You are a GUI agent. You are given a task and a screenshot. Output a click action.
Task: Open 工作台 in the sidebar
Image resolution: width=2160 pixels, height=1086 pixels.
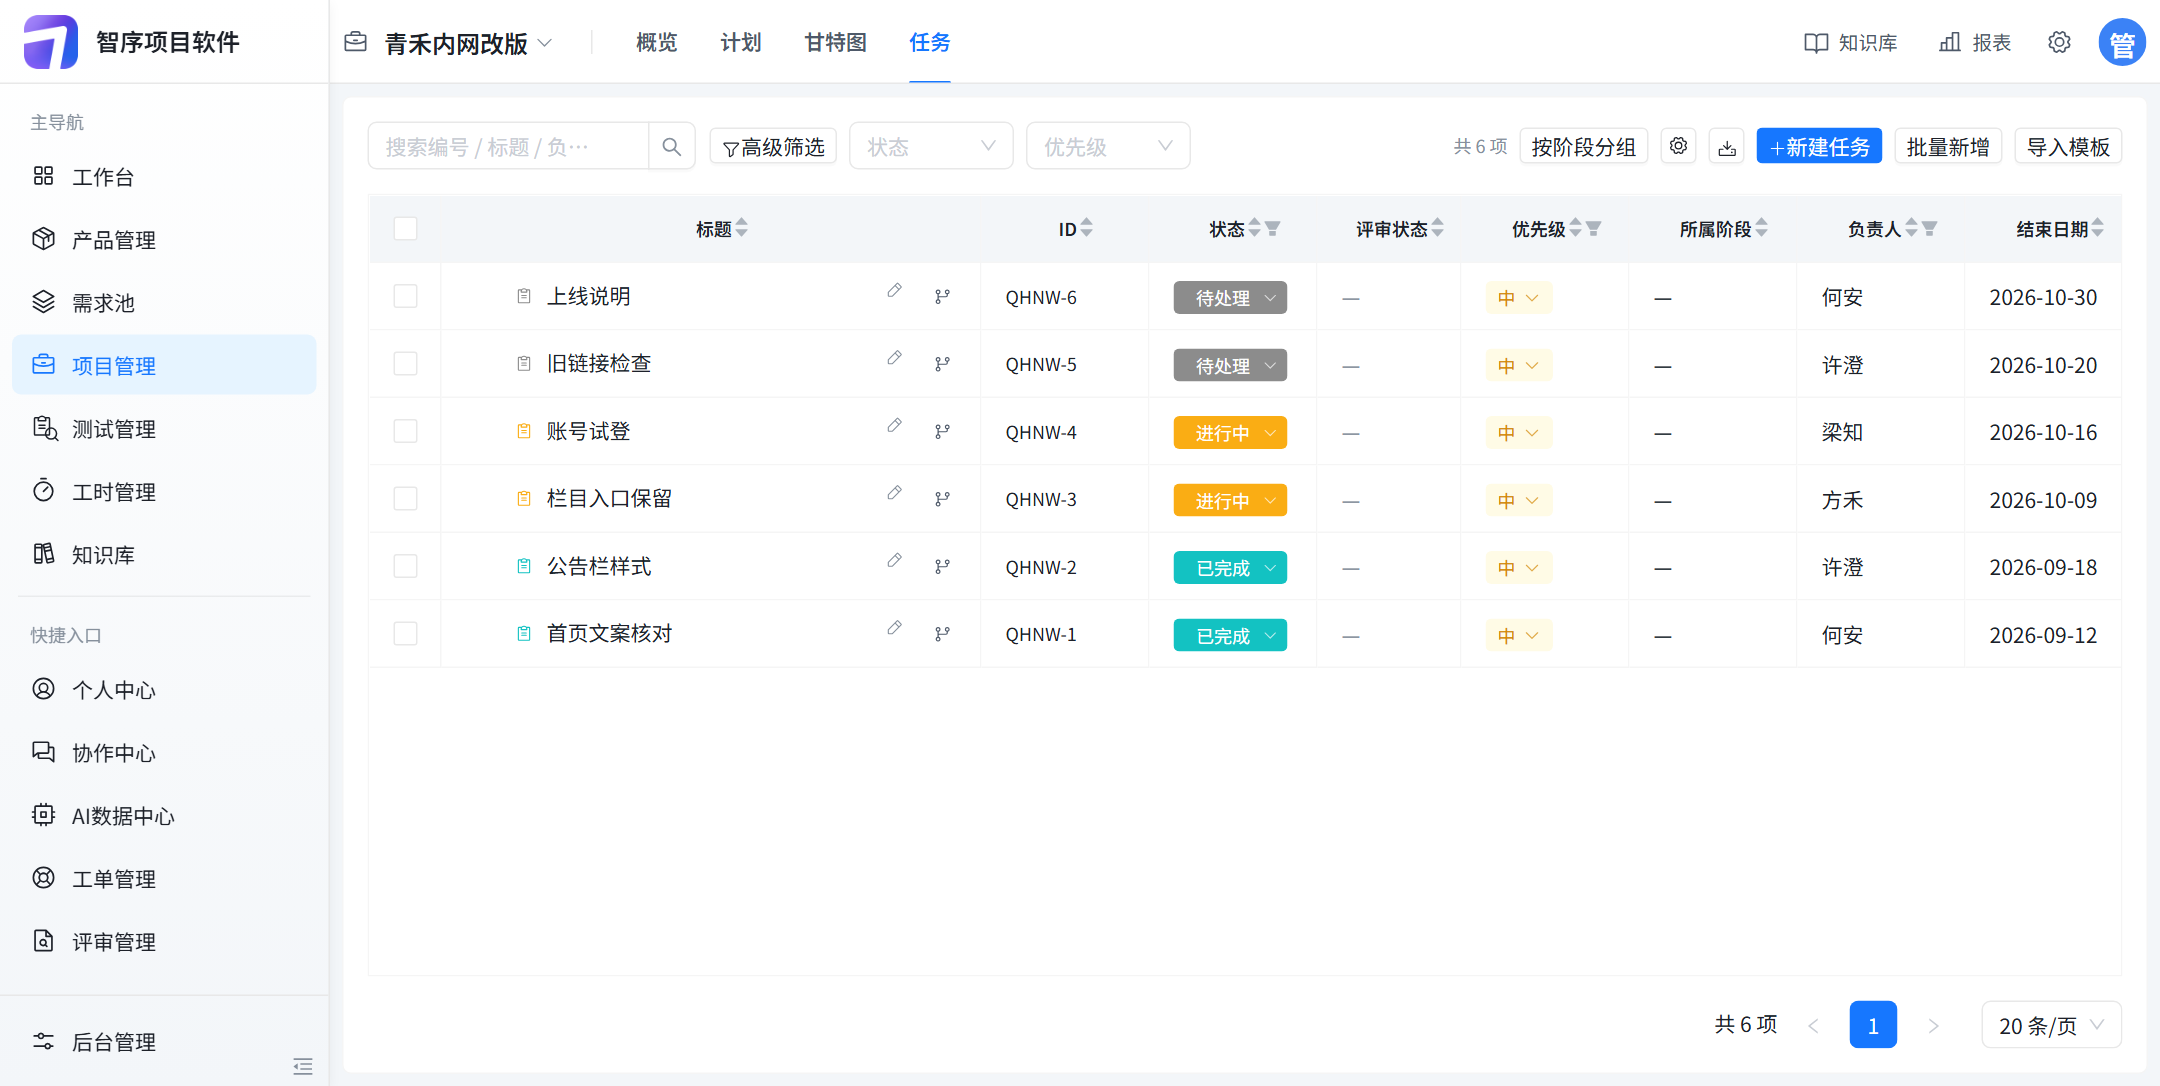164,177
